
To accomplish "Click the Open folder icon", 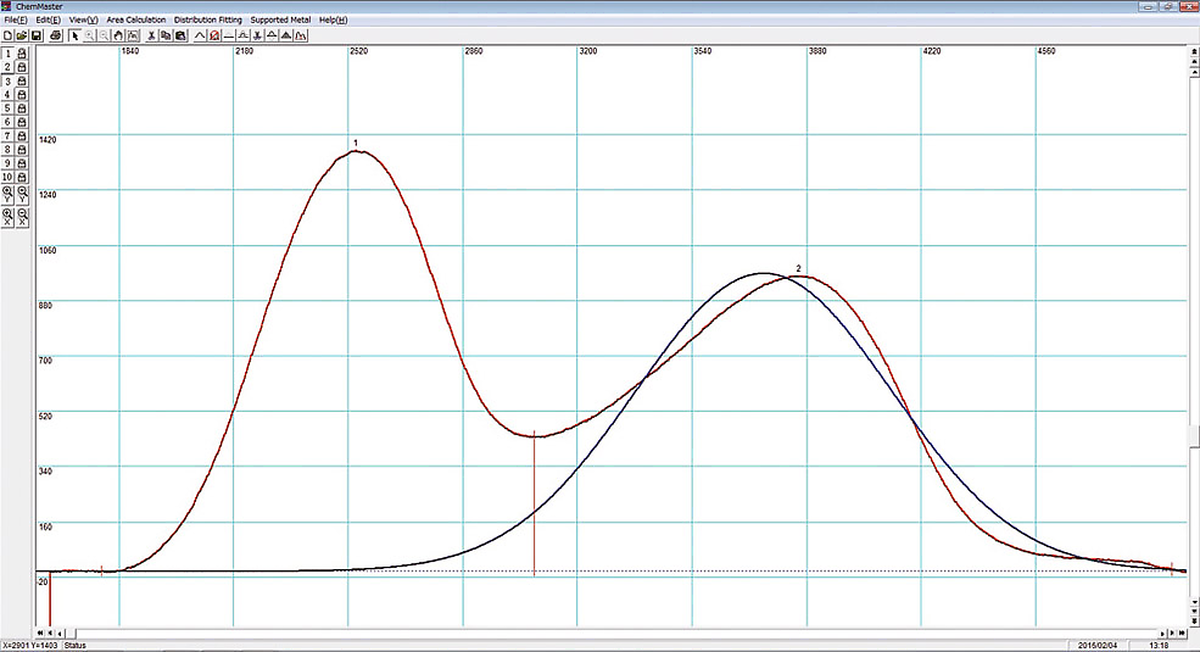I will pyautogui.click(x=21, y=35).
